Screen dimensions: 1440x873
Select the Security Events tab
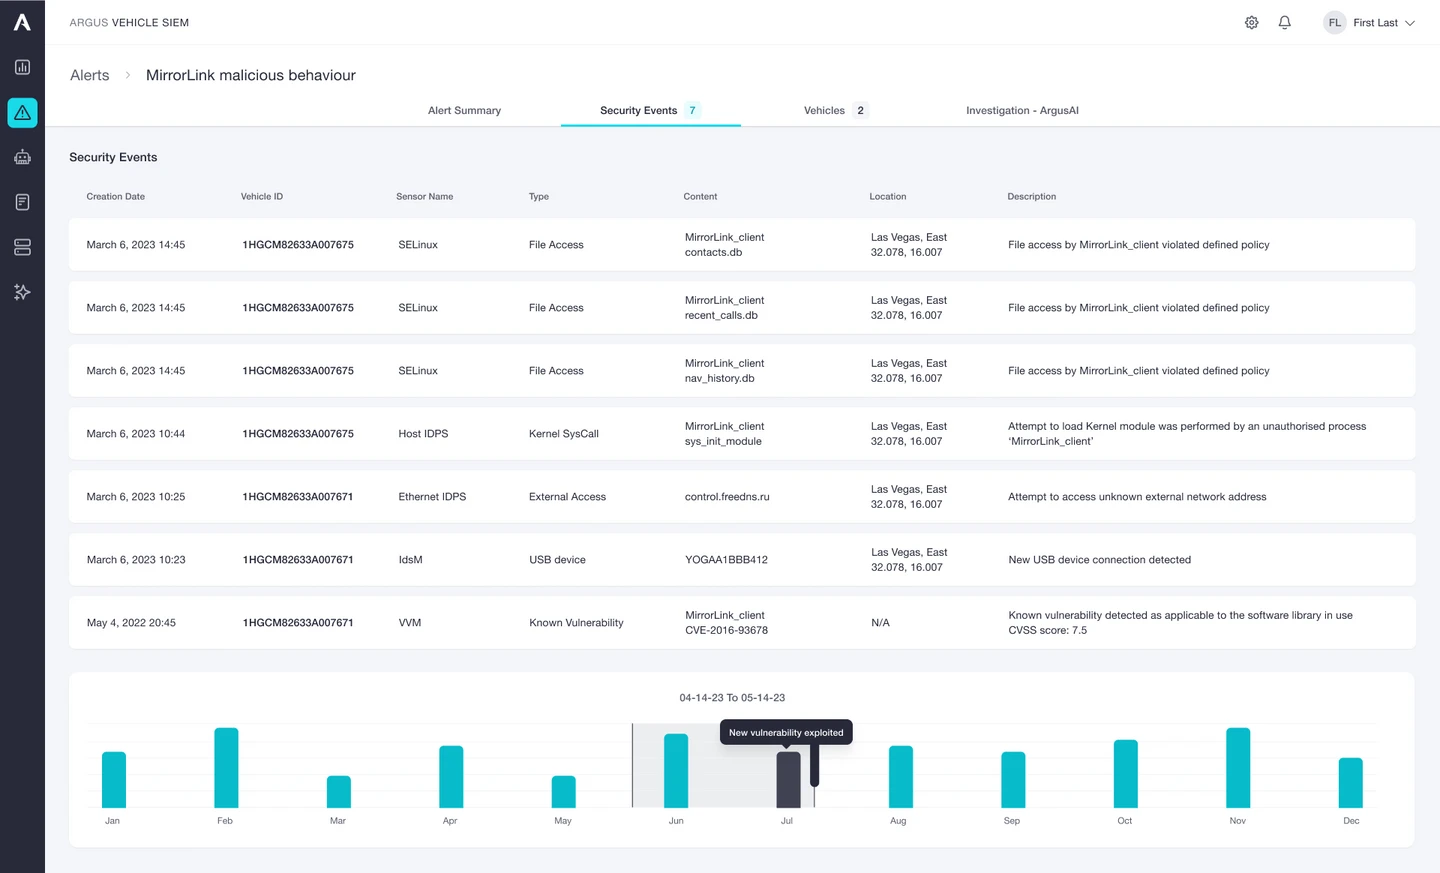(x=650, y=111)
